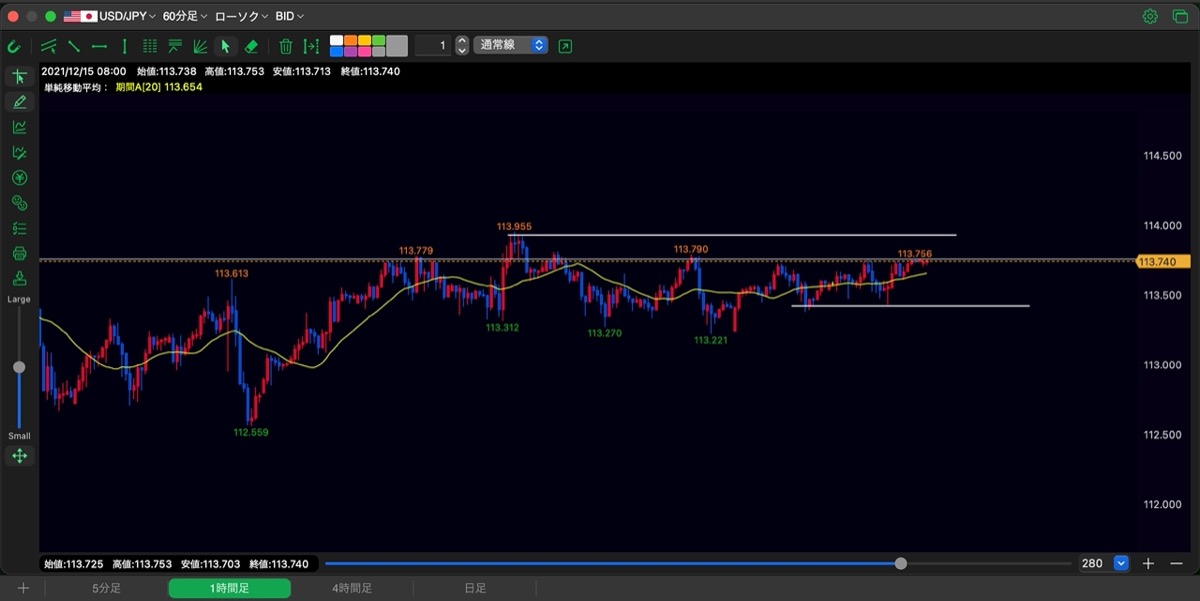Viewport: 1200px width, 601px height.
Task: Increase line width with stepper arrow
Action: pyautogui.click(x=461, y=41)
